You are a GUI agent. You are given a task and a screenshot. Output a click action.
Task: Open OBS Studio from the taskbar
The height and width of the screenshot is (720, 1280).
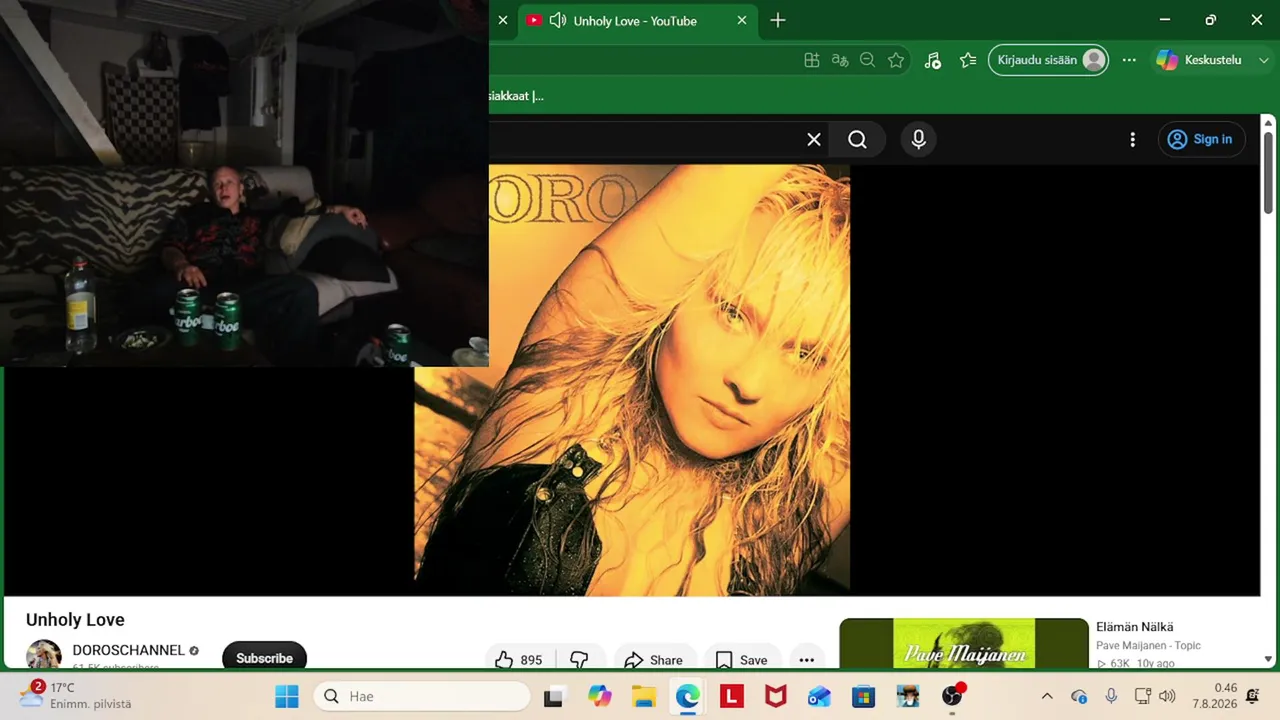tap(952, 696)
